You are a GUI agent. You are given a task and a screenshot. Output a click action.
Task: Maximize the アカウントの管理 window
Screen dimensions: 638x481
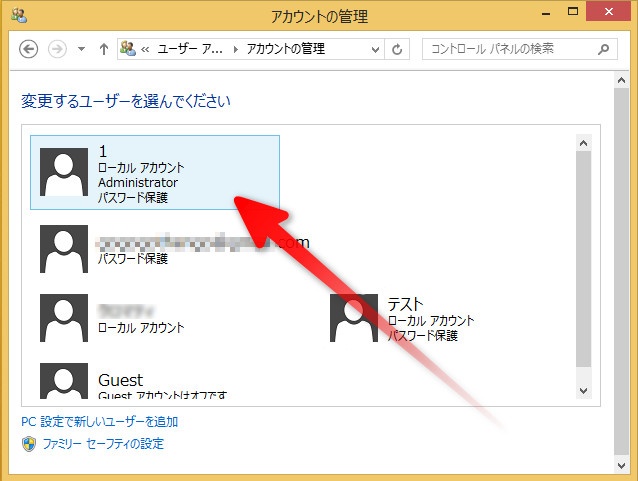tap(573, 12)
